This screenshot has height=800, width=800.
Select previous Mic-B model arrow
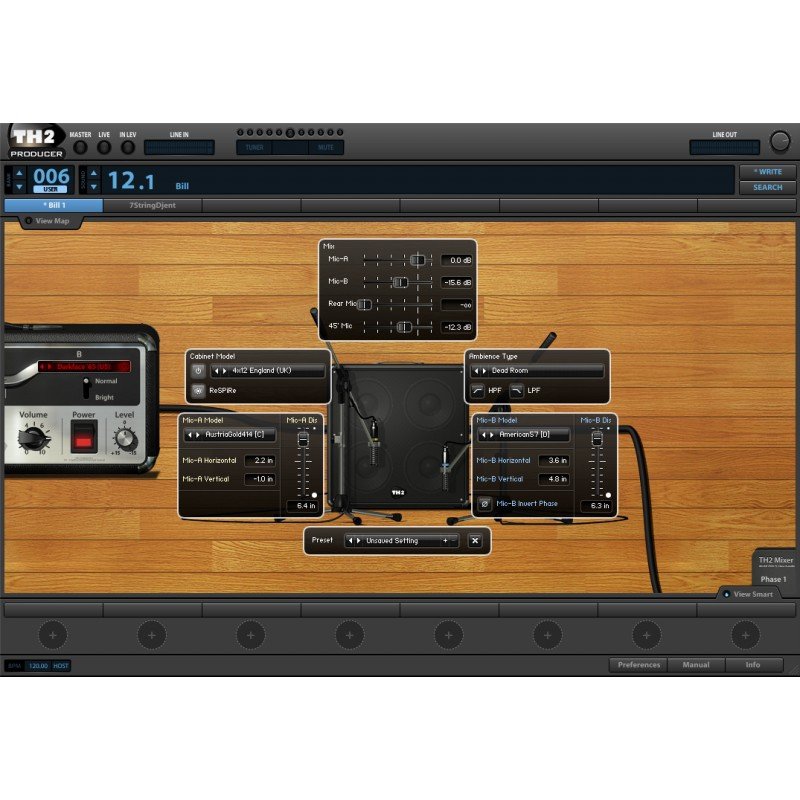point(484,435)
